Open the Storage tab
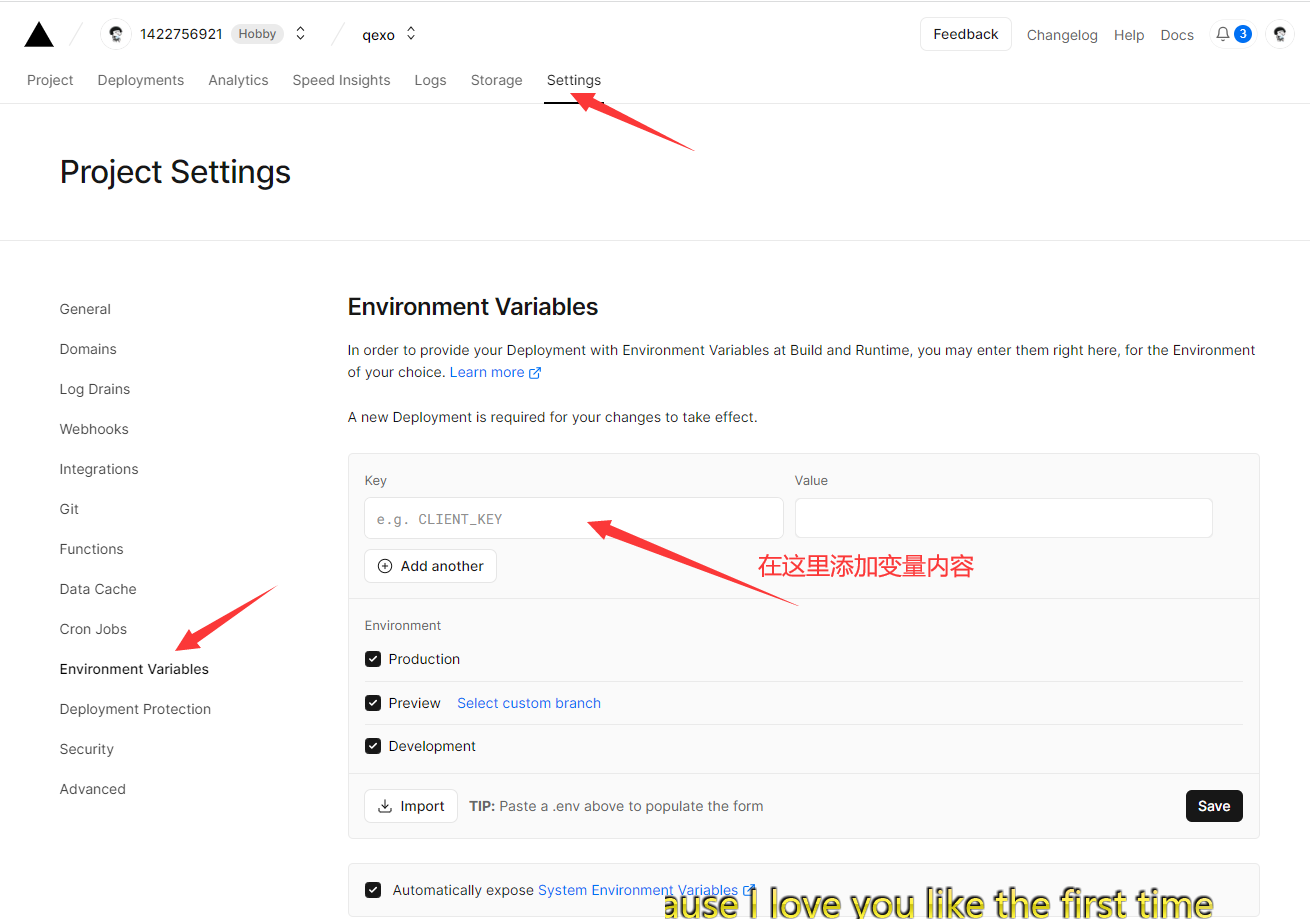 (x=496, y=80)
